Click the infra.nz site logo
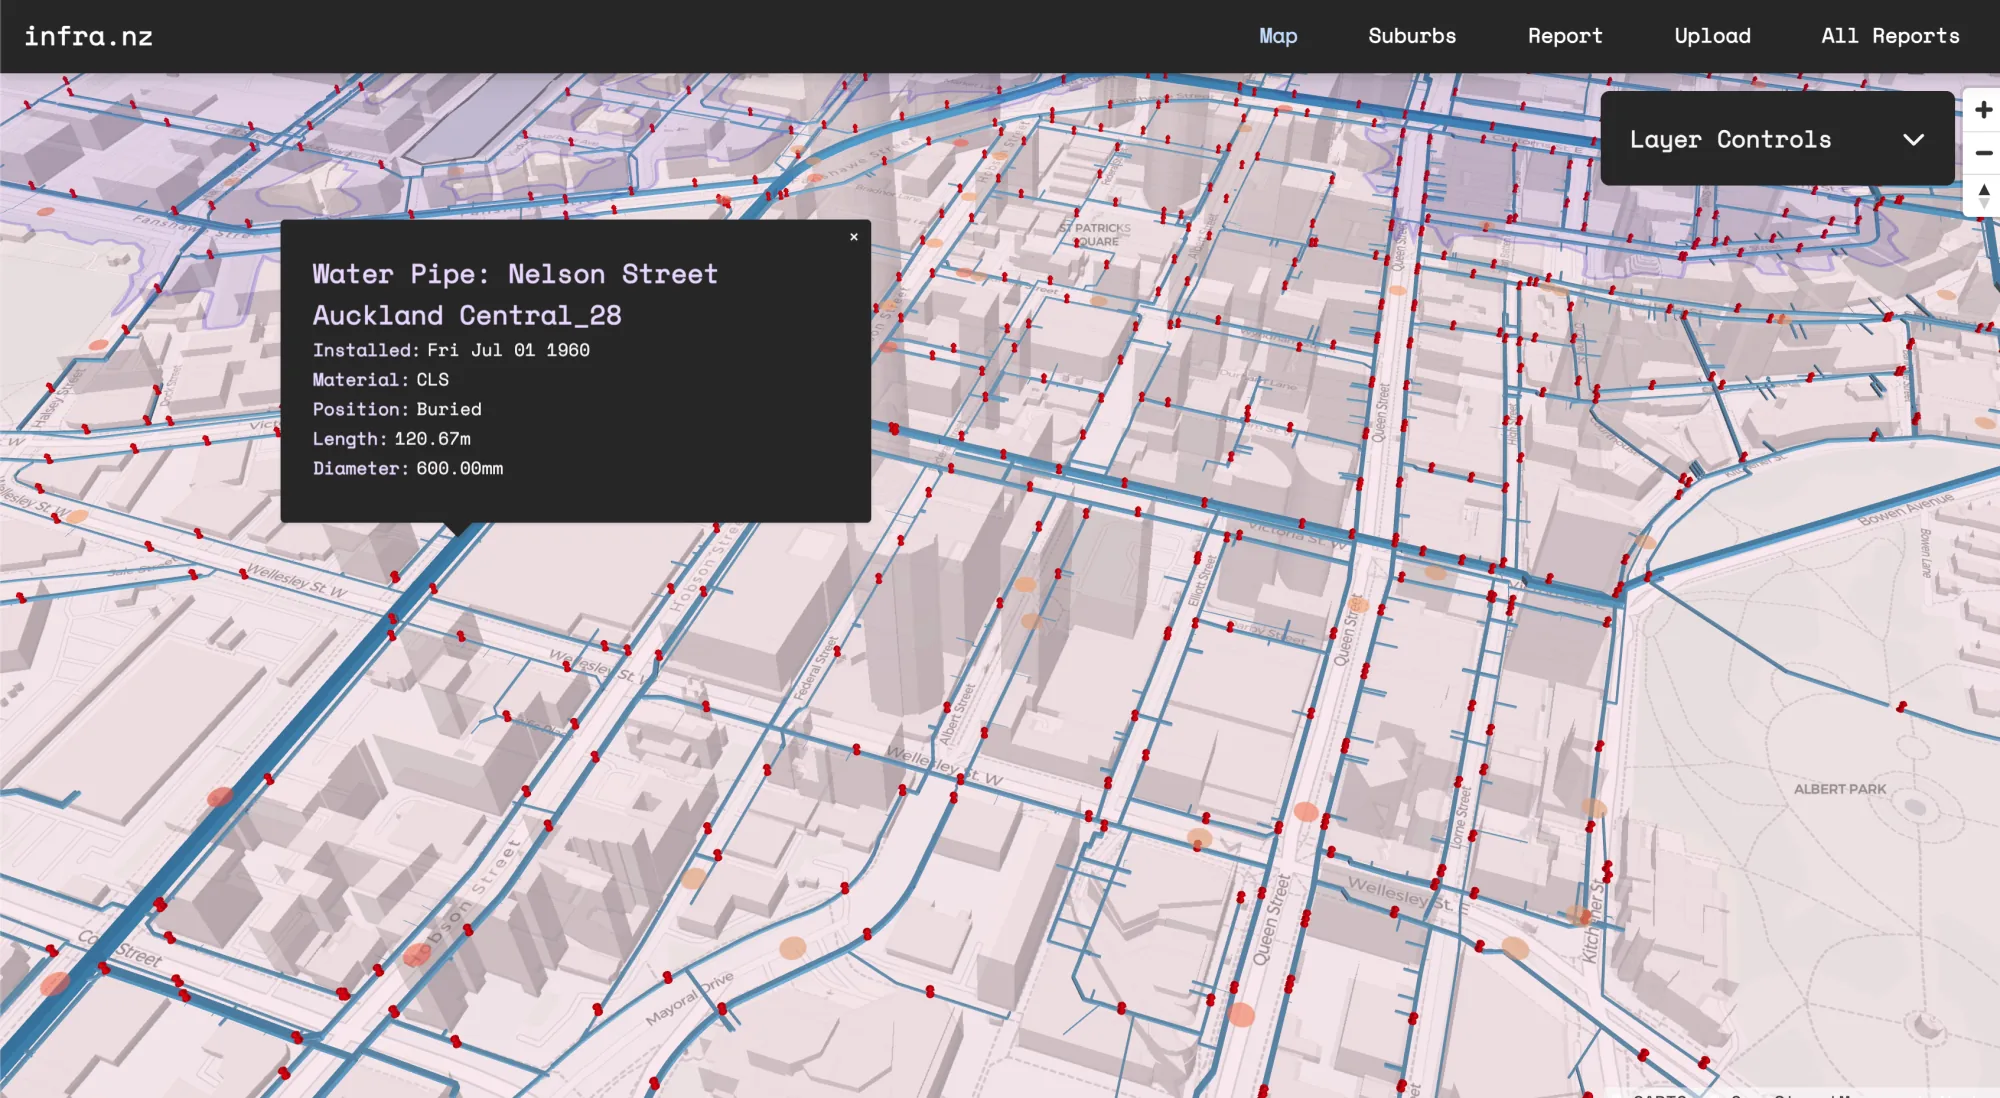 tap(88, 37)
